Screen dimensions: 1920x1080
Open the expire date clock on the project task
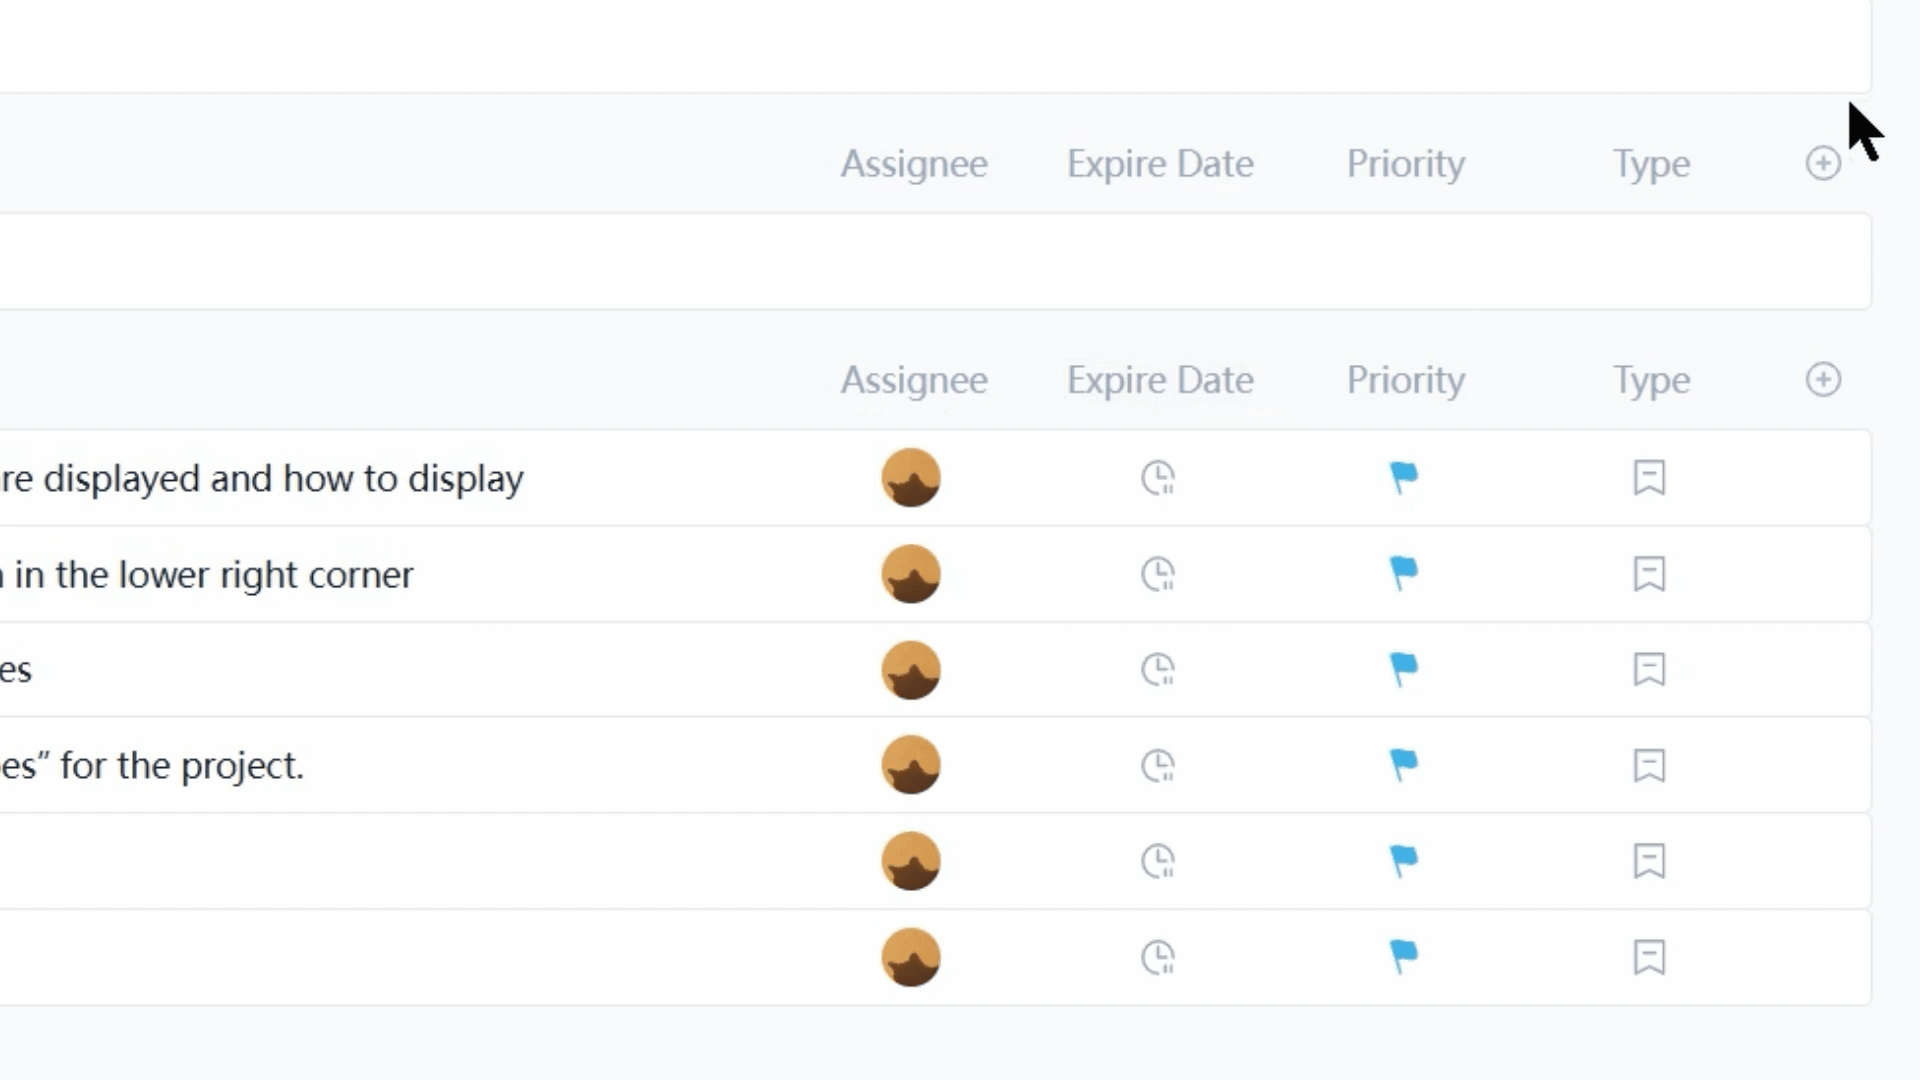tap(1158, 765)
